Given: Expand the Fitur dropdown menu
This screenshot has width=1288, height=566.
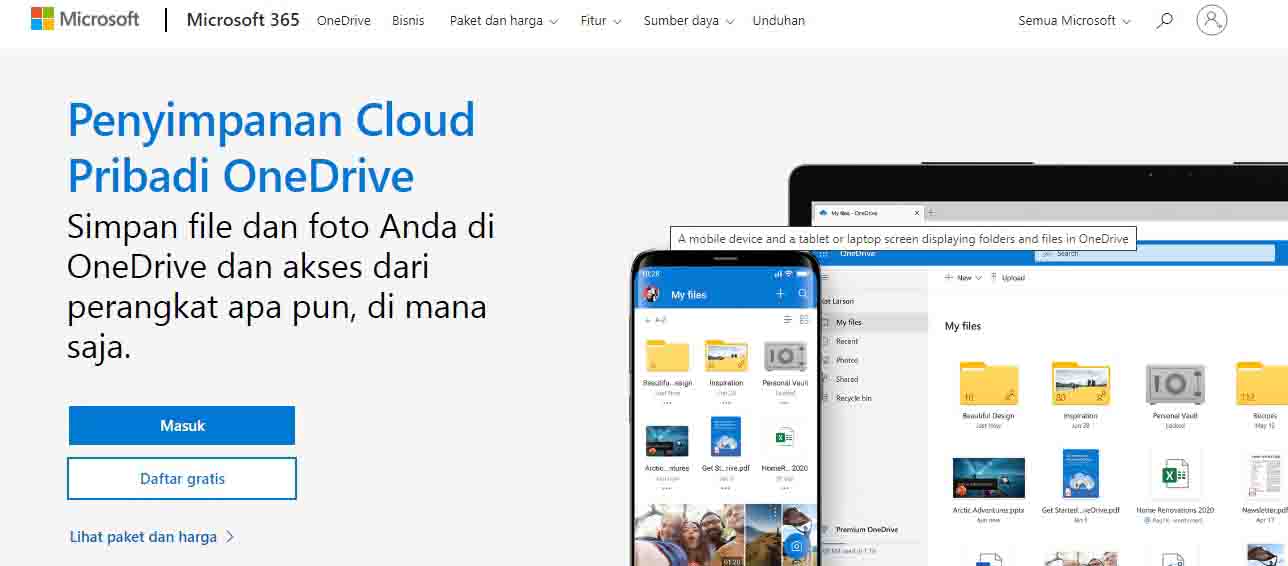Looking at the screenshot, I should click(x=601, y=20).
